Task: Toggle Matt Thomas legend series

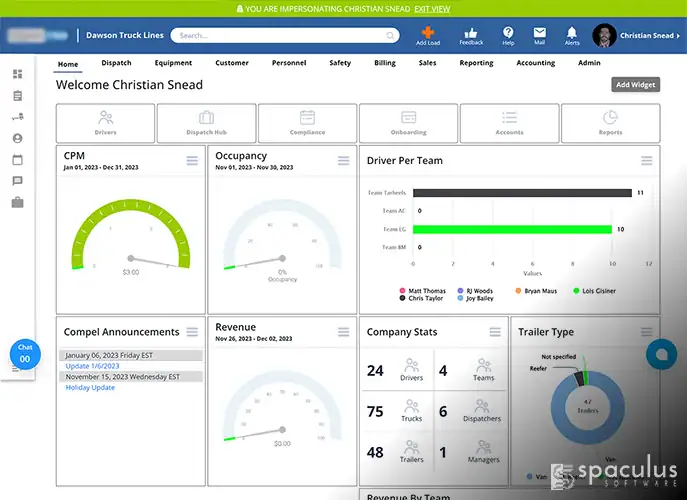Action: coord(422,291)
